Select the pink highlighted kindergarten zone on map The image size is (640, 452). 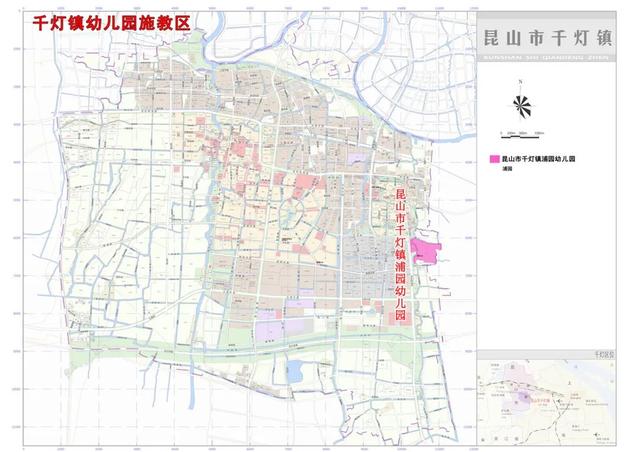click(430, 250)
